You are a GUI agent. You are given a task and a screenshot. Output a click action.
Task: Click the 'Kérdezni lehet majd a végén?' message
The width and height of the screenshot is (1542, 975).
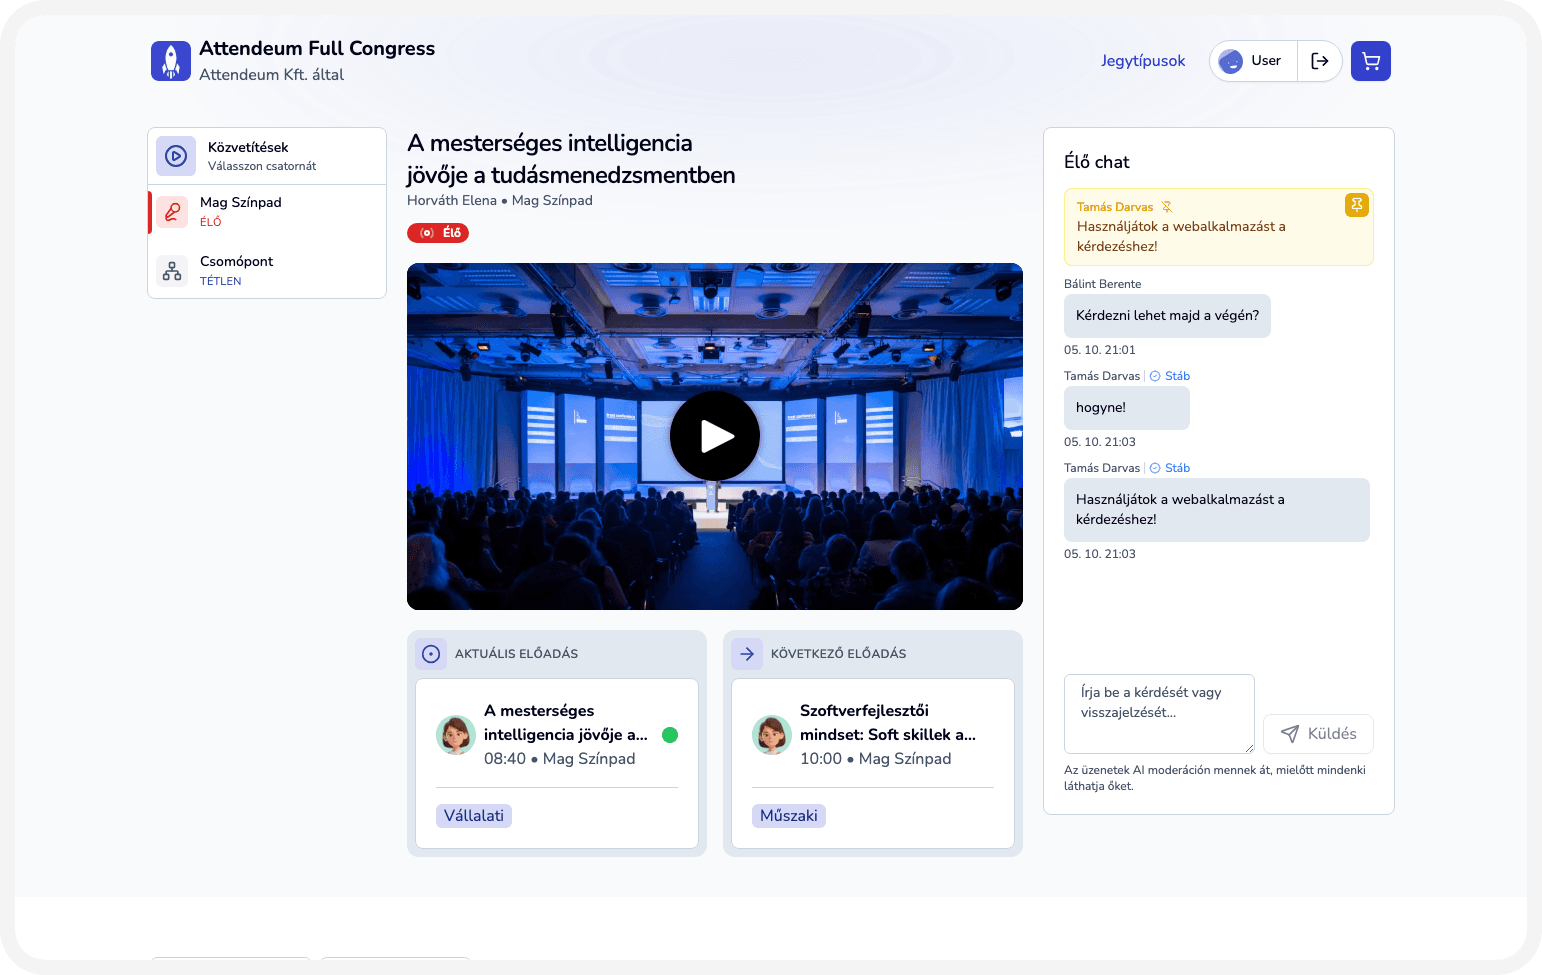click(1167, 316)
